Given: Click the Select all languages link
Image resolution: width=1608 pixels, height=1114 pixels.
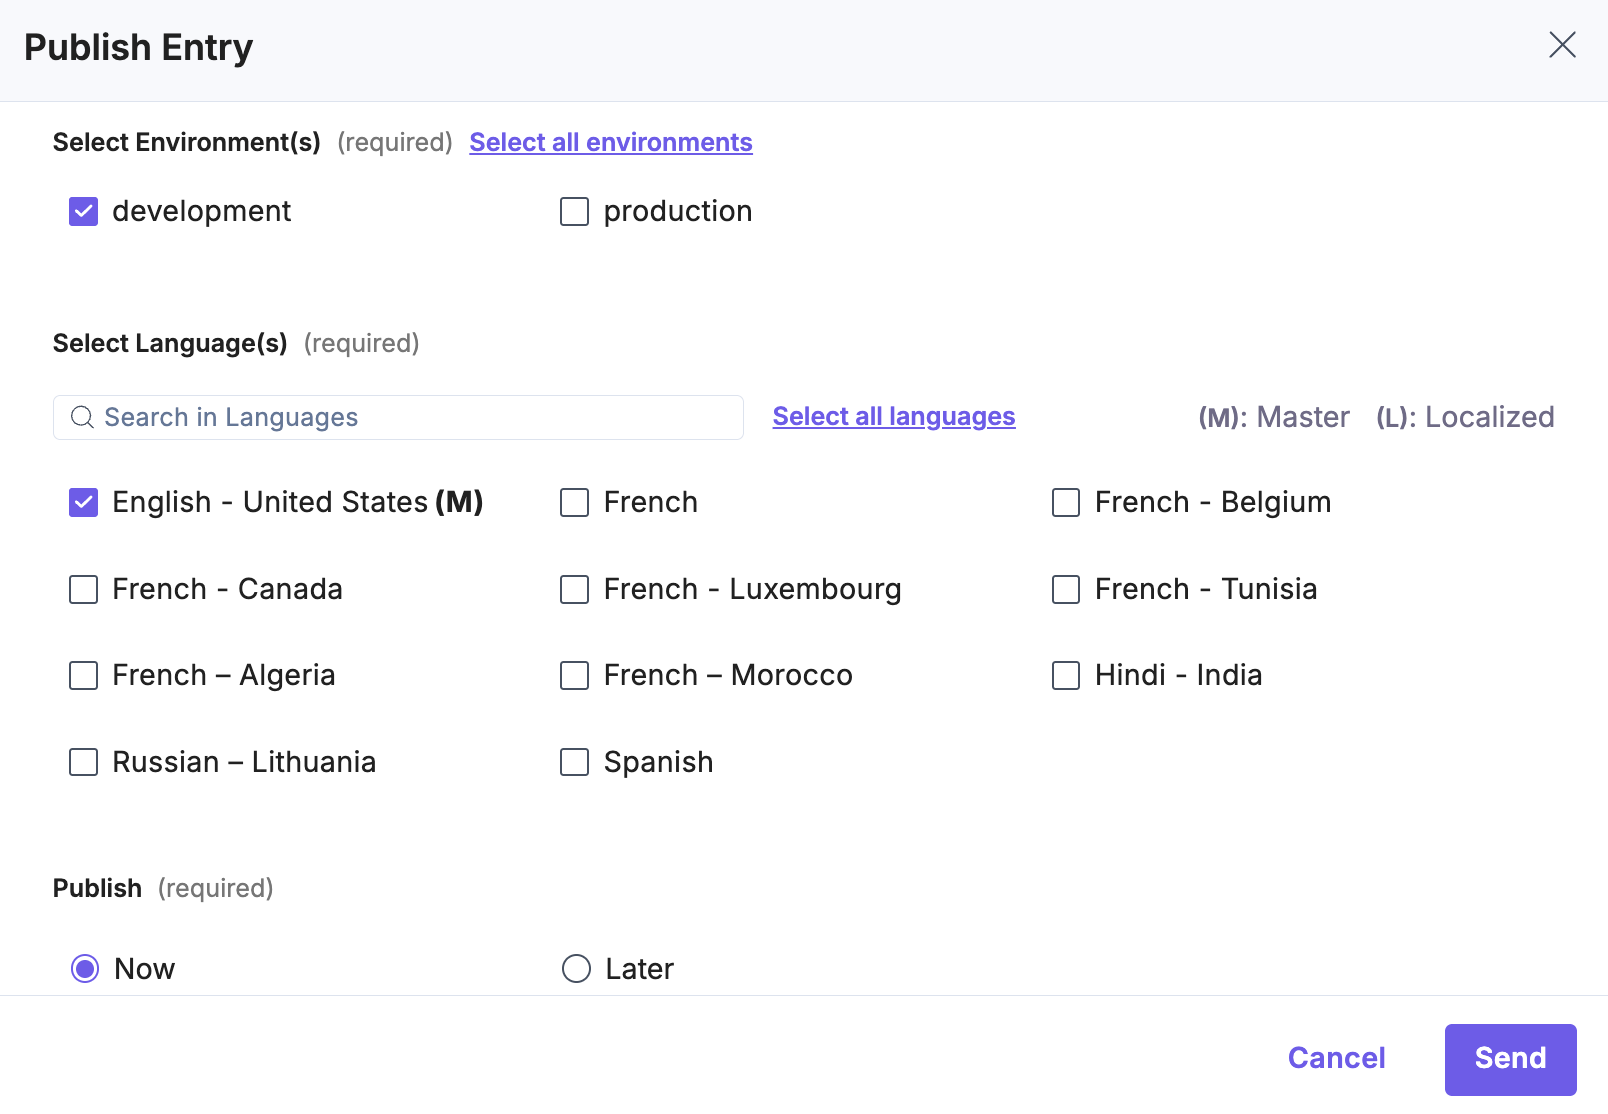Looking at the screenshot, I should pyautogui.click(x=894, y=417).
